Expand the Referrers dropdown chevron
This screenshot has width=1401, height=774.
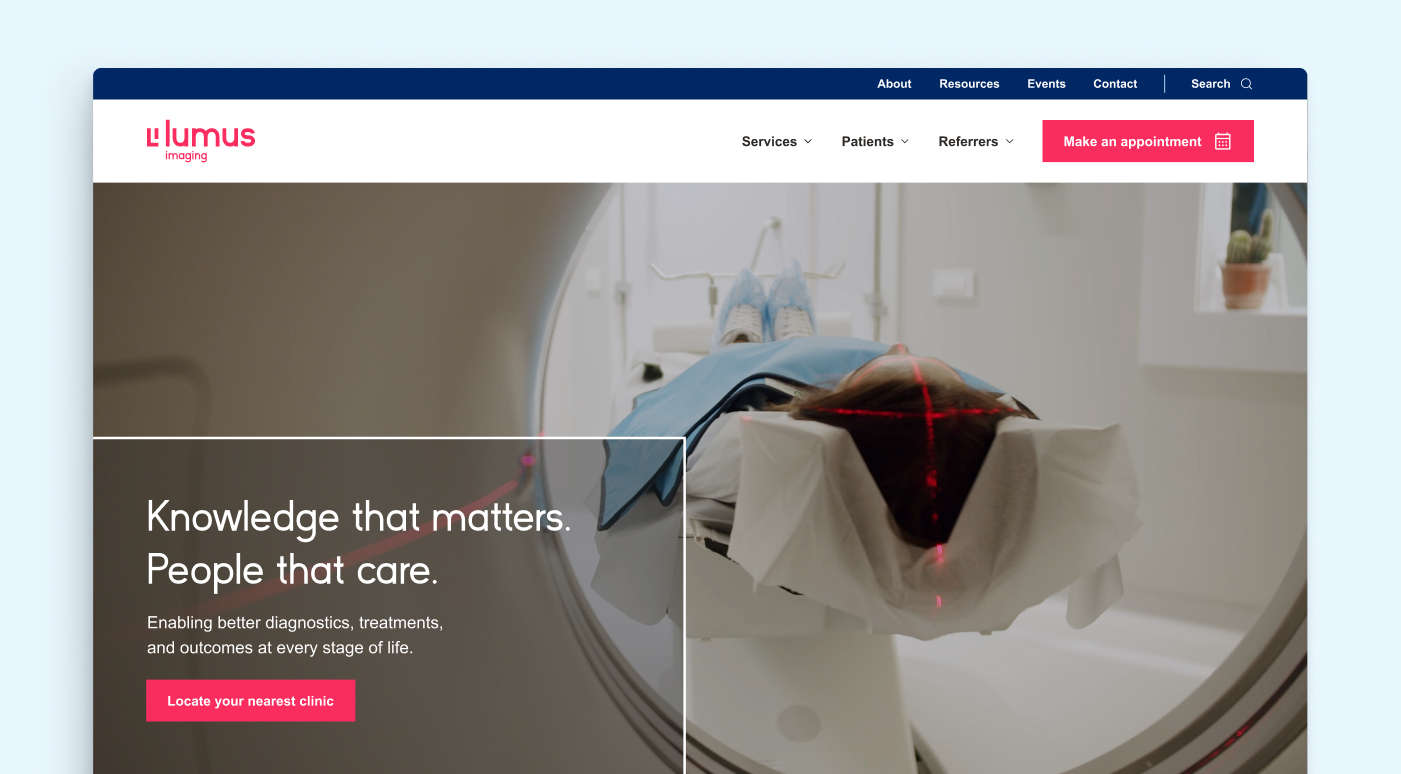pos(1009,141)
